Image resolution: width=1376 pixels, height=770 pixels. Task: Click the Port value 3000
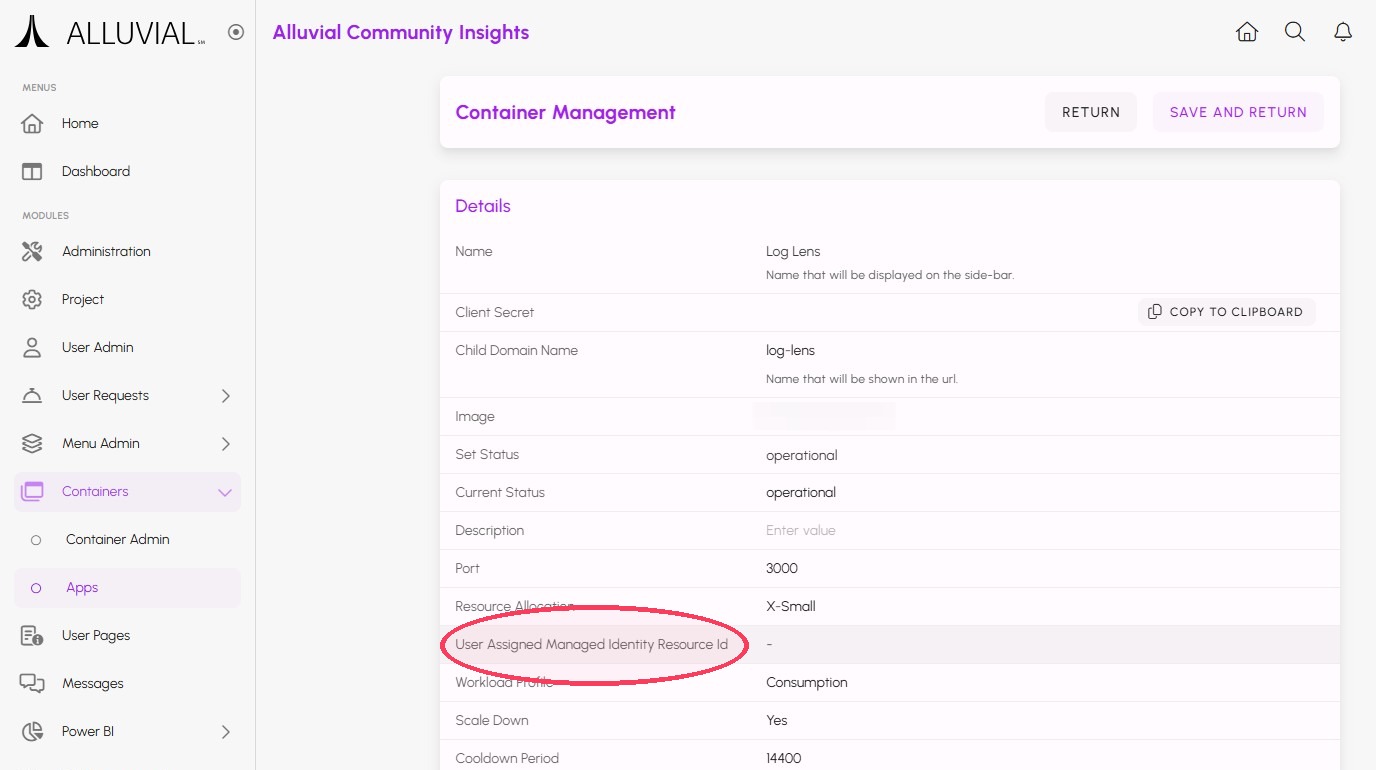(x=782, y=568)
